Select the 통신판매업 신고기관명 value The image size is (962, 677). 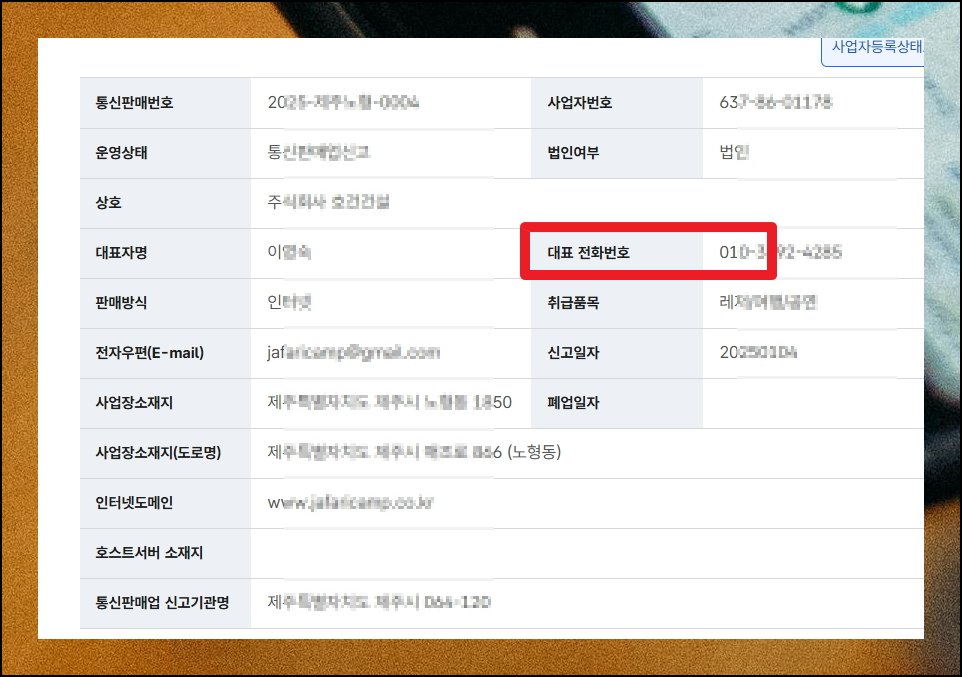pyautogui.click(x=380, y=603)
